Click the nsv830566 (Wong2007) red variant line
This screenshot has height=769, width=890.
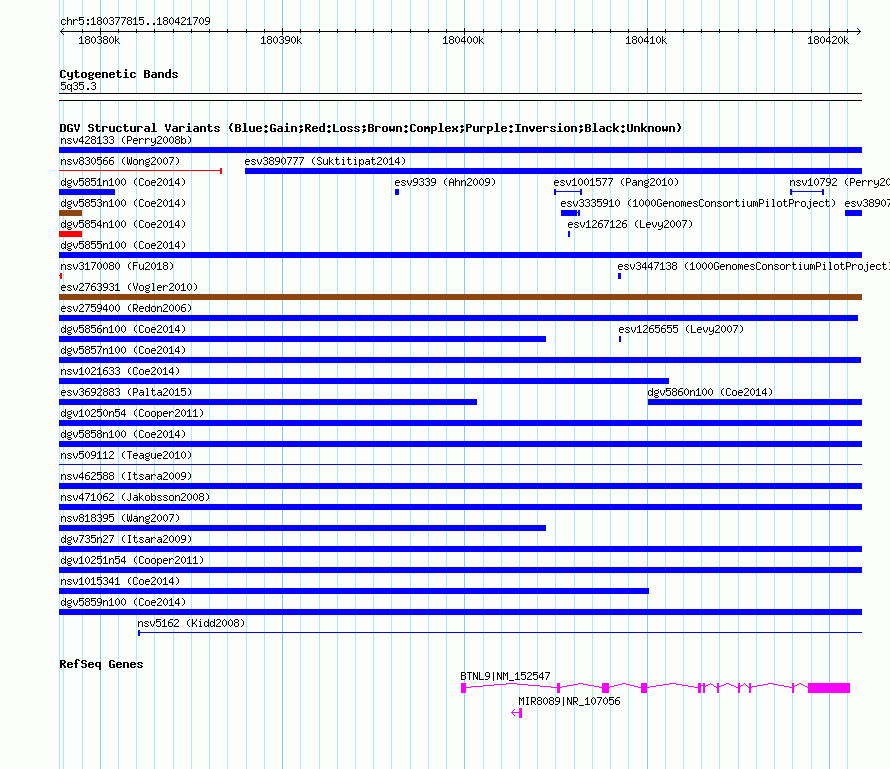tap(140, 171)
